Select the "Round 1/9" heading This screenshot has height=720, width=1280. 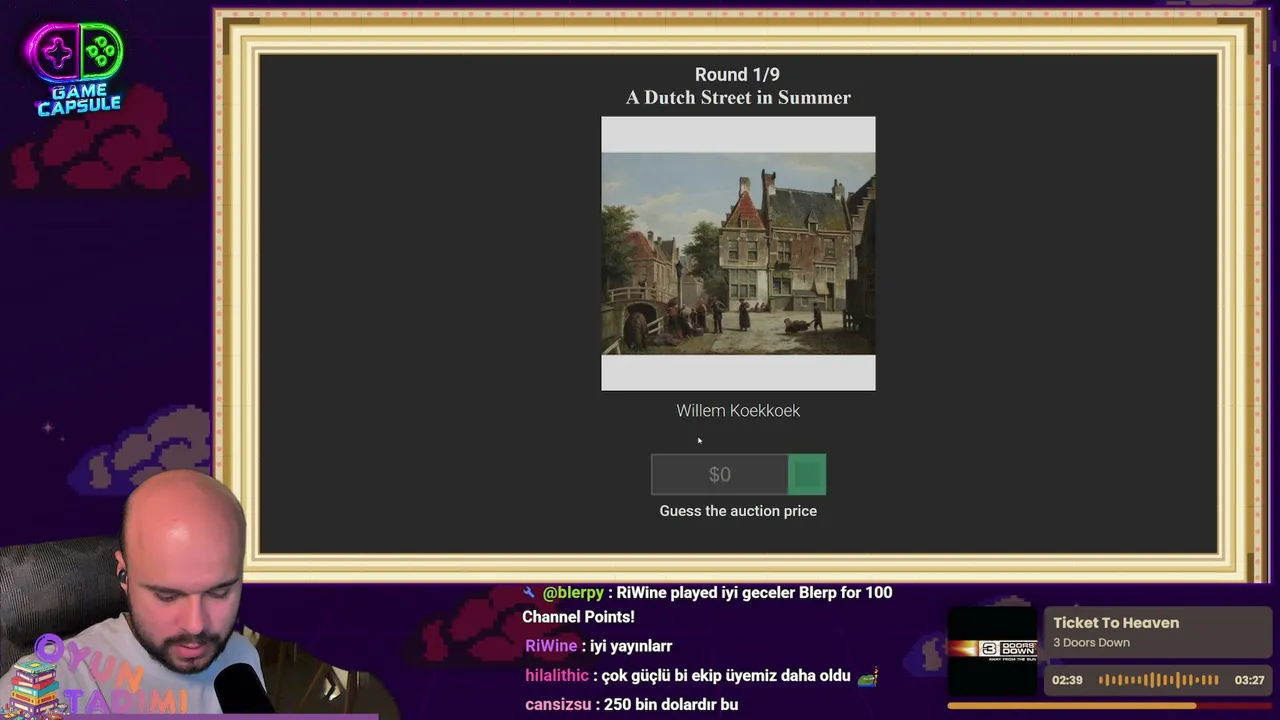(737, 75)
